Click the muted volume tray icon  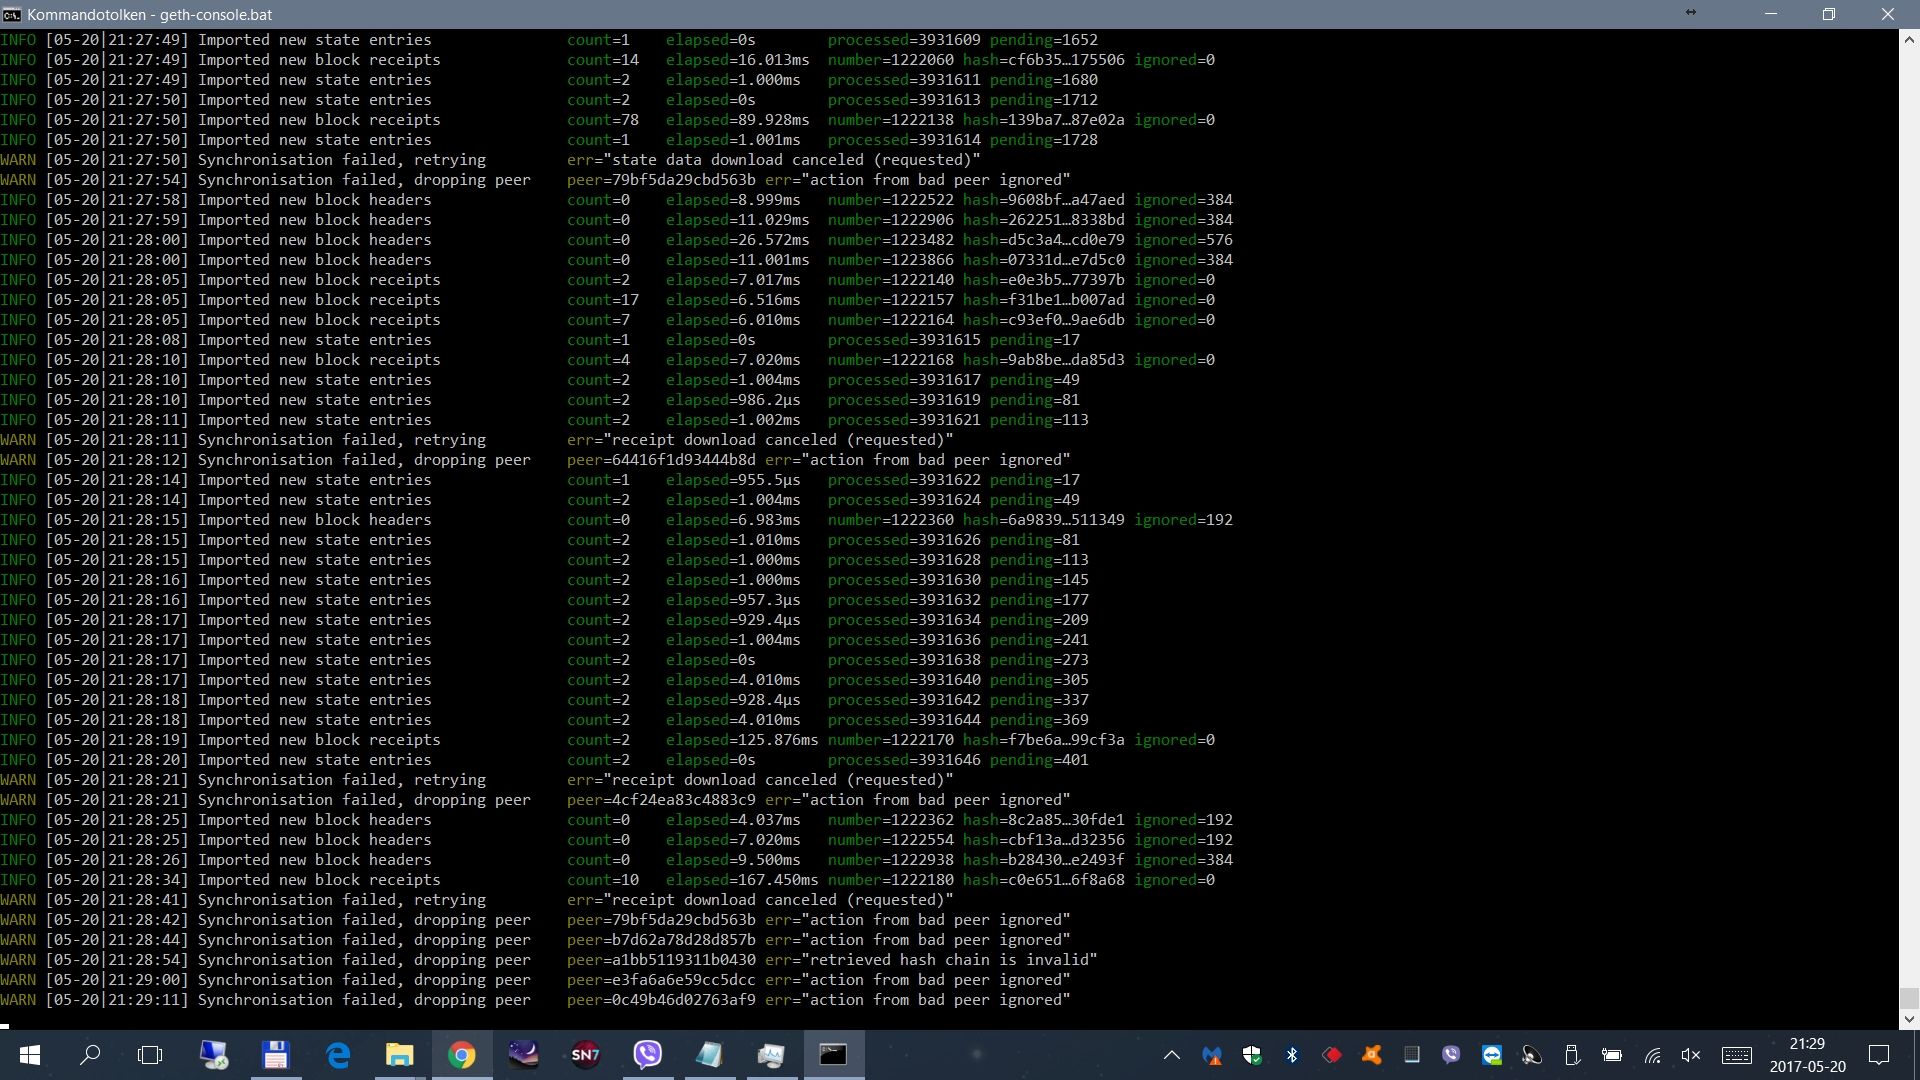(x=1691, y=1055)
